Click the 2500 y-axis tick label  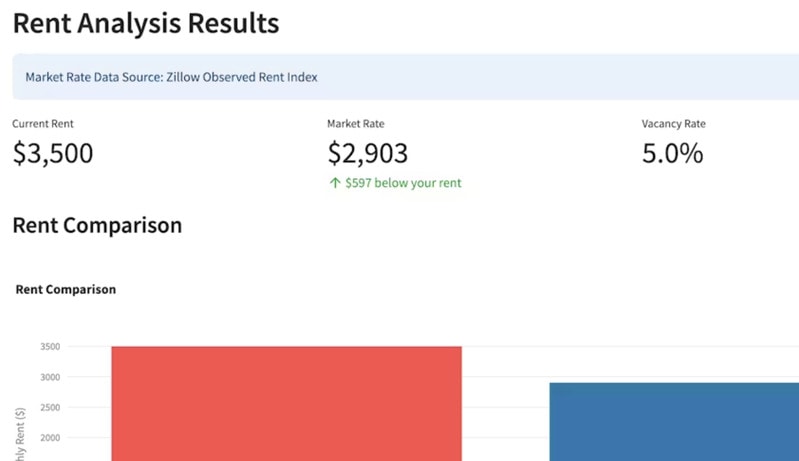pos(50,407)
